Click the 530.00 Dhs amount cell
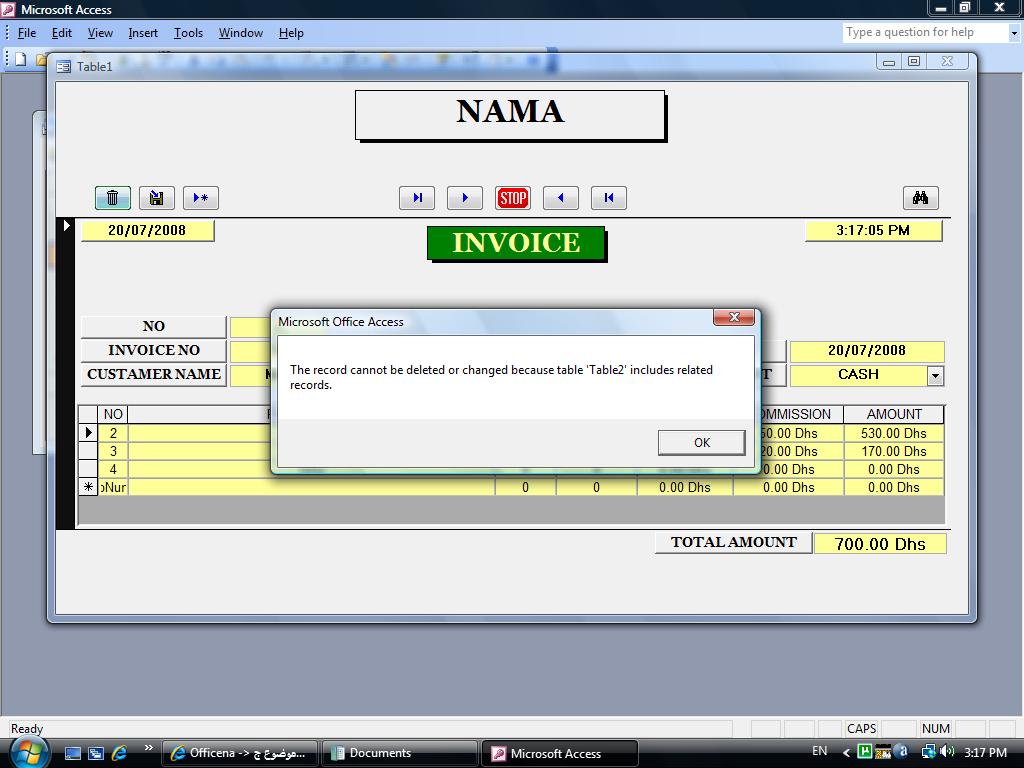 pos(893,433)
